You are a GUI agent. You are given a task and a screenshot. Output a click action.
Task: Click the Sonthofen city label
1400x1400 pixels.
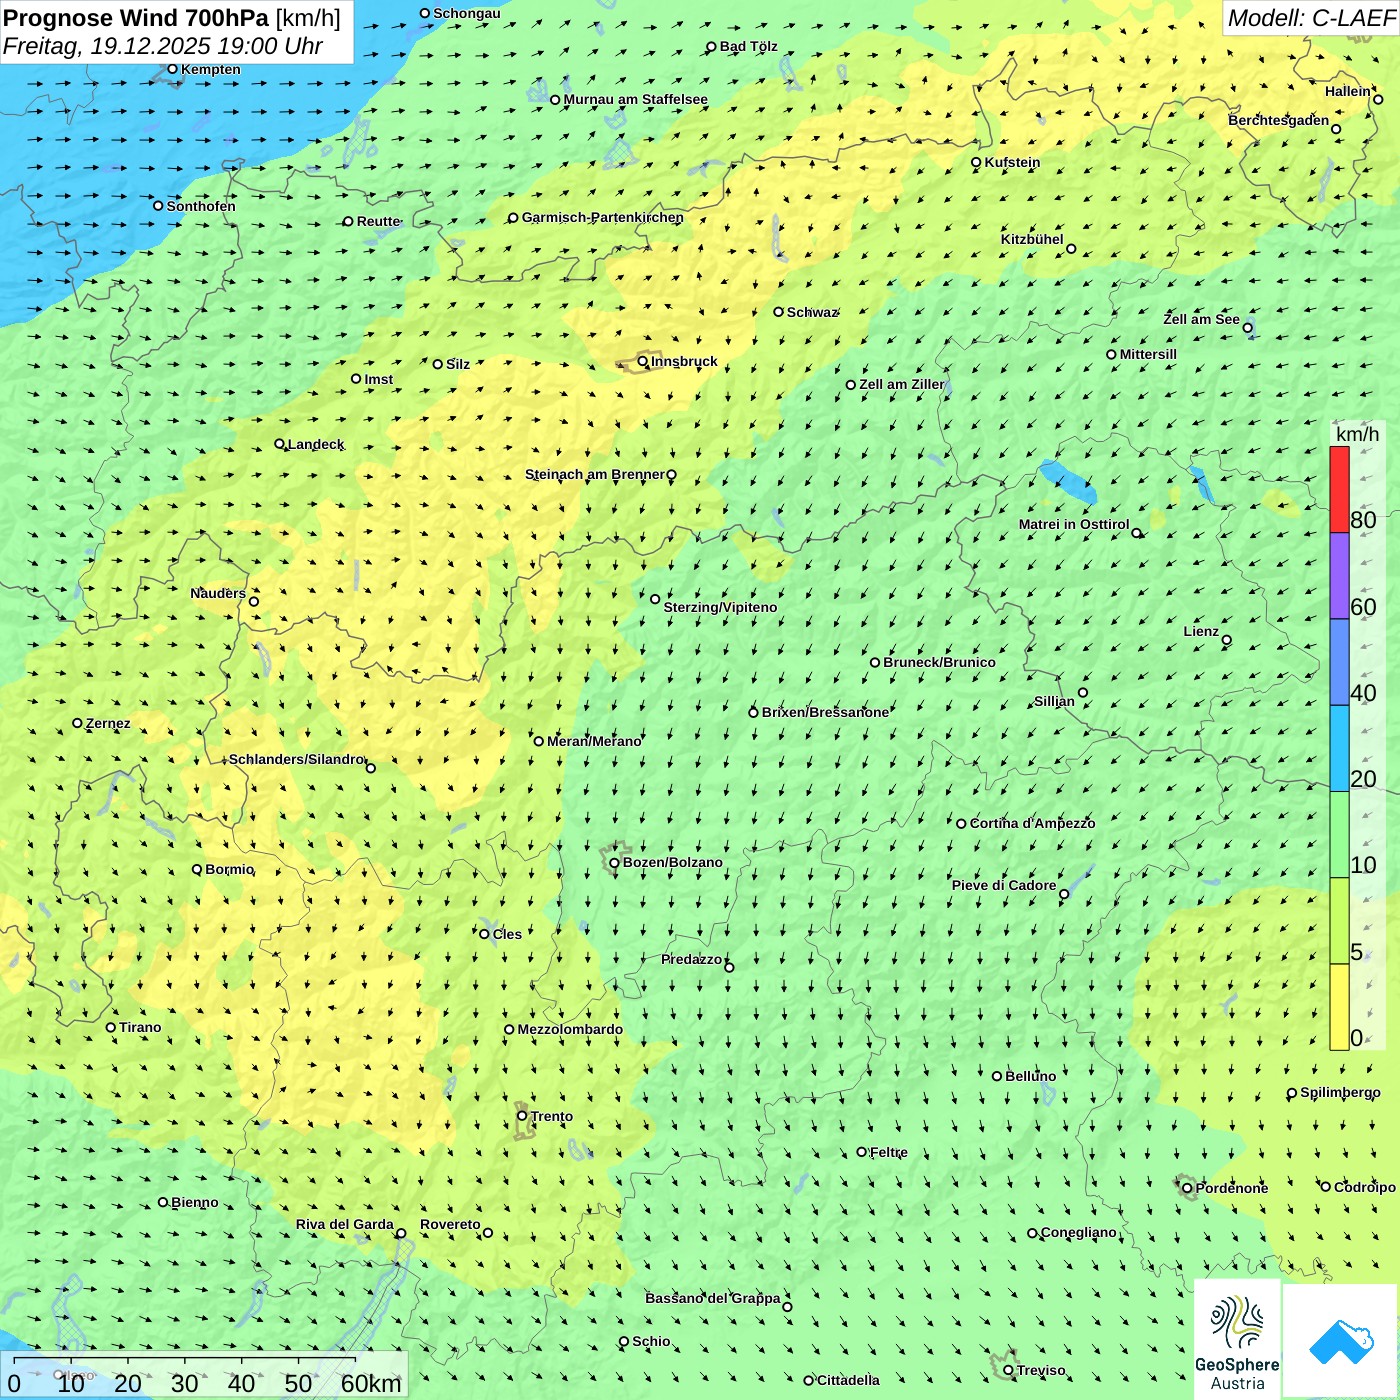pos(201,206)
